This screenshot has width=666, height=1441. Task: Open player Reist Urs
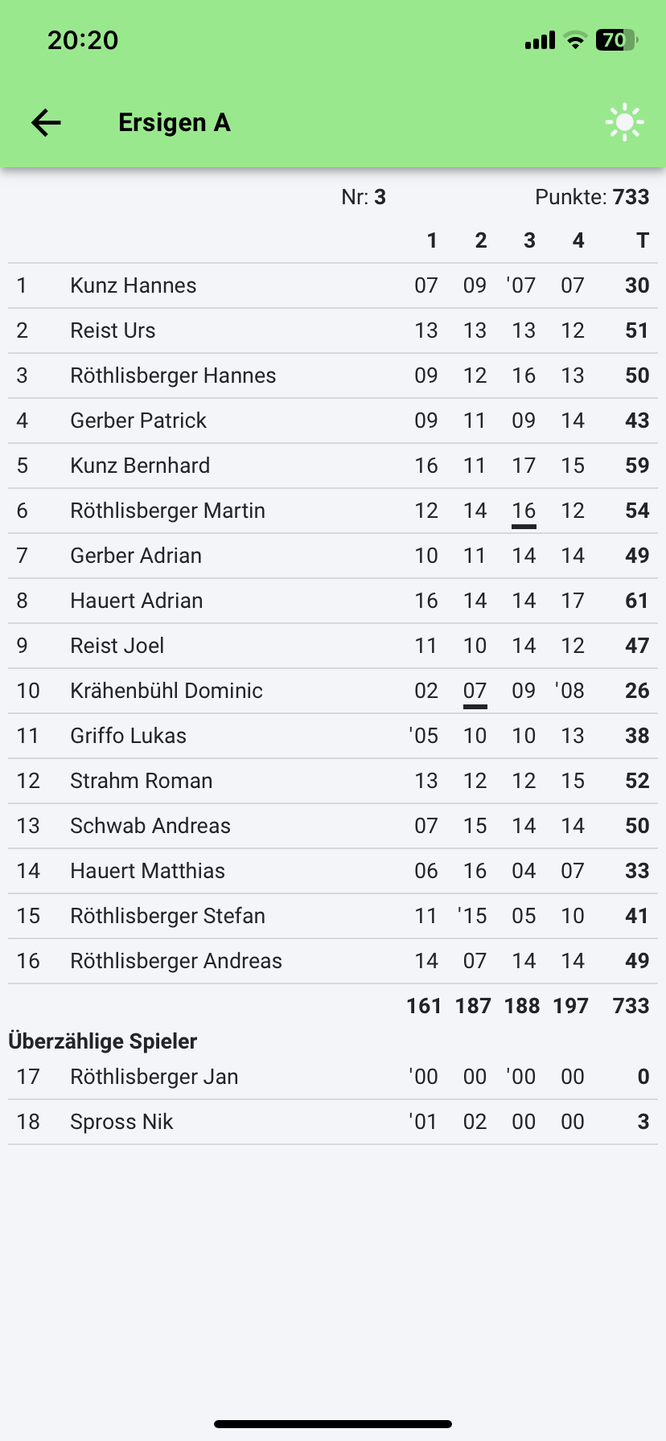pyautogui.click(x=333, y=331)
